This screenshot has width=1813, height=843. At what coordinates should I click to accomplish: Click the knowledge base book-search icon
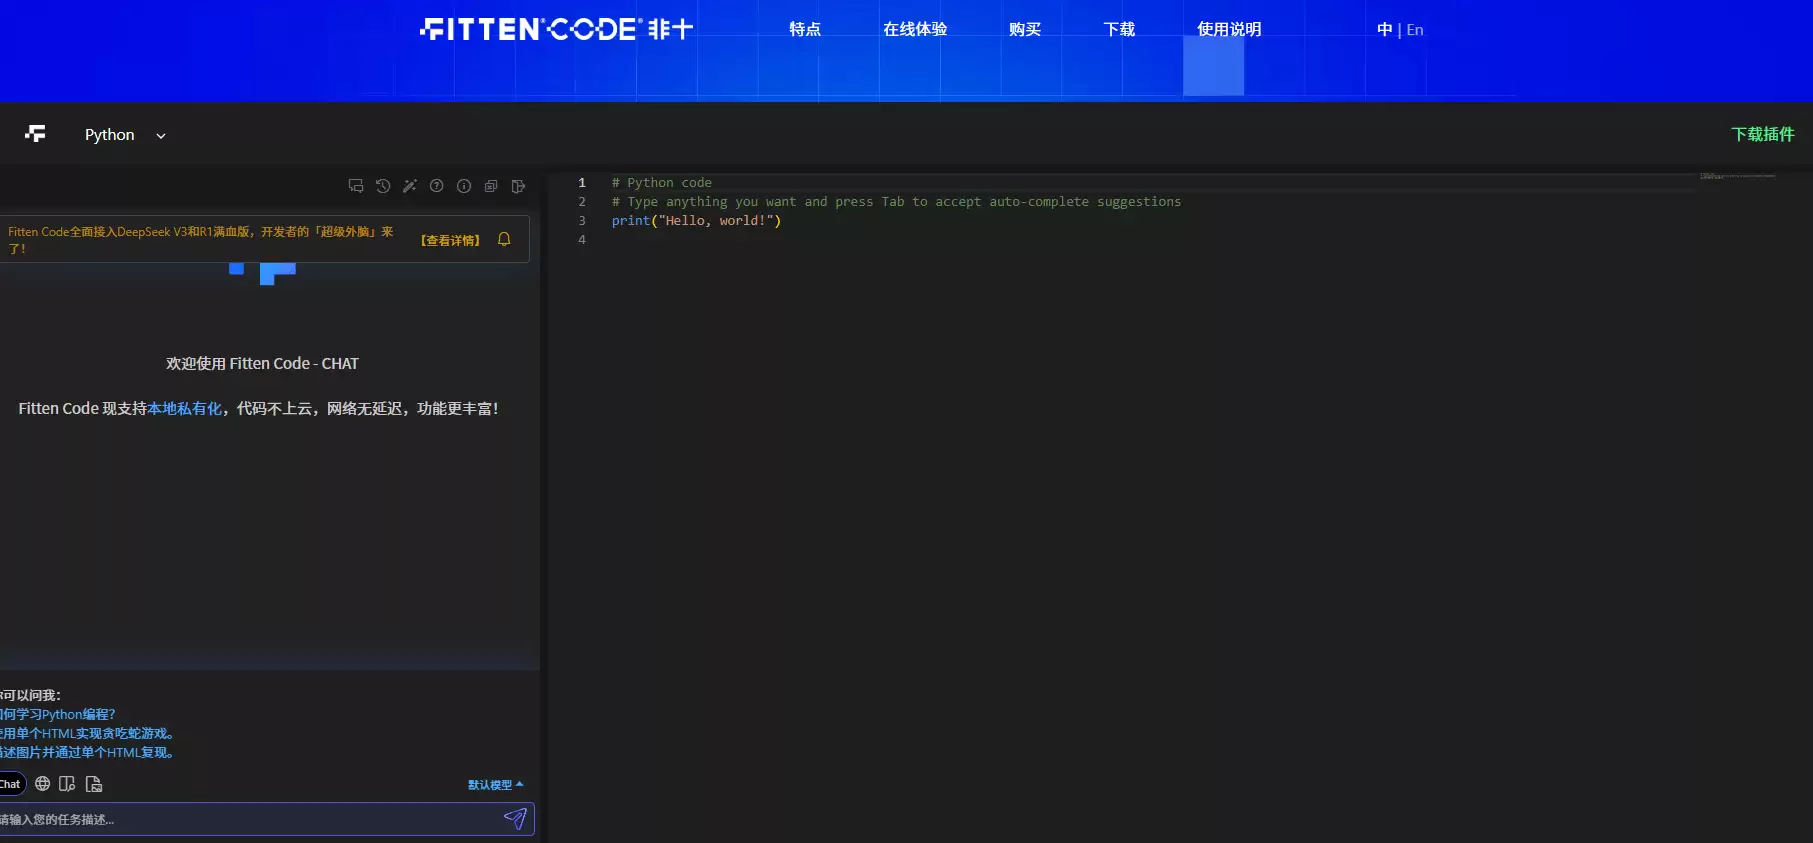pos(67,784)
